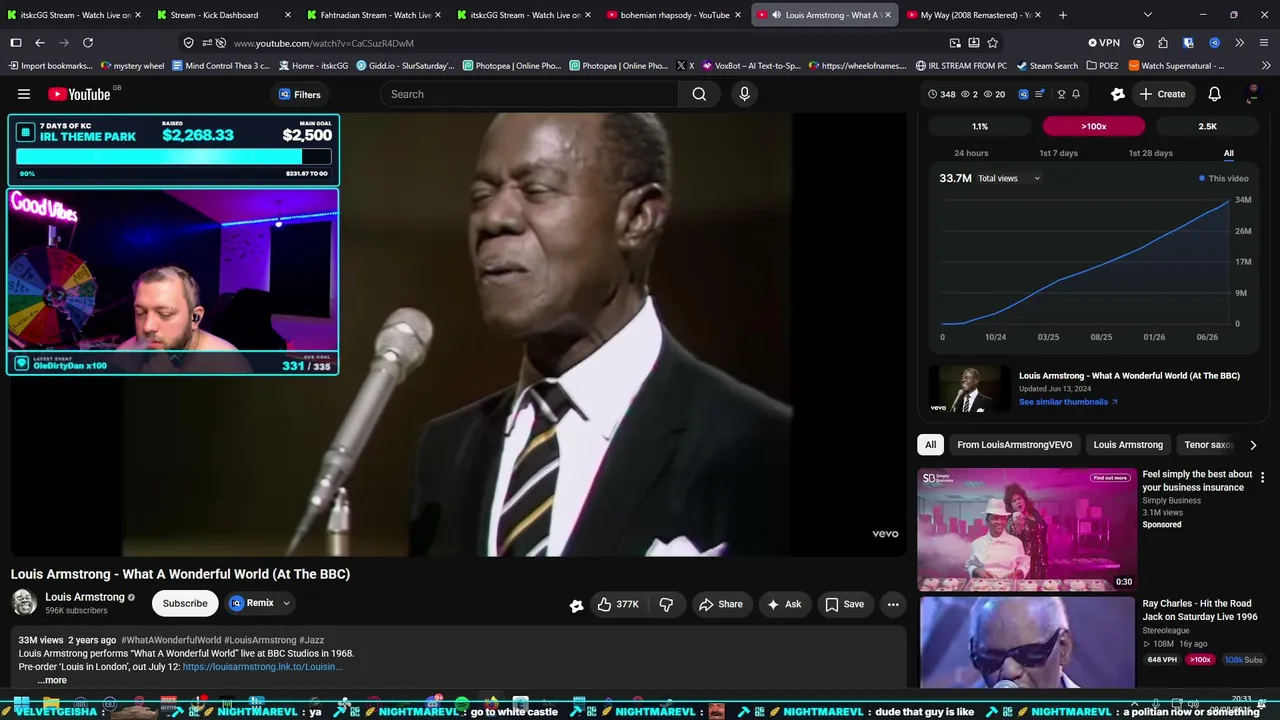Click the Share button
Screen dimensions: 1280x720
[x=721, y=604]
